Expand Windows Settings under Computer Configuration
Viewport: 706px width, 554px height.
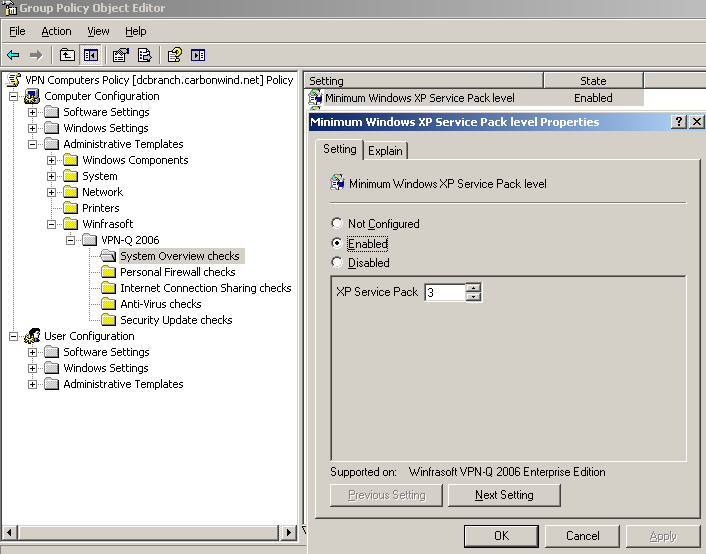(32, 128)
